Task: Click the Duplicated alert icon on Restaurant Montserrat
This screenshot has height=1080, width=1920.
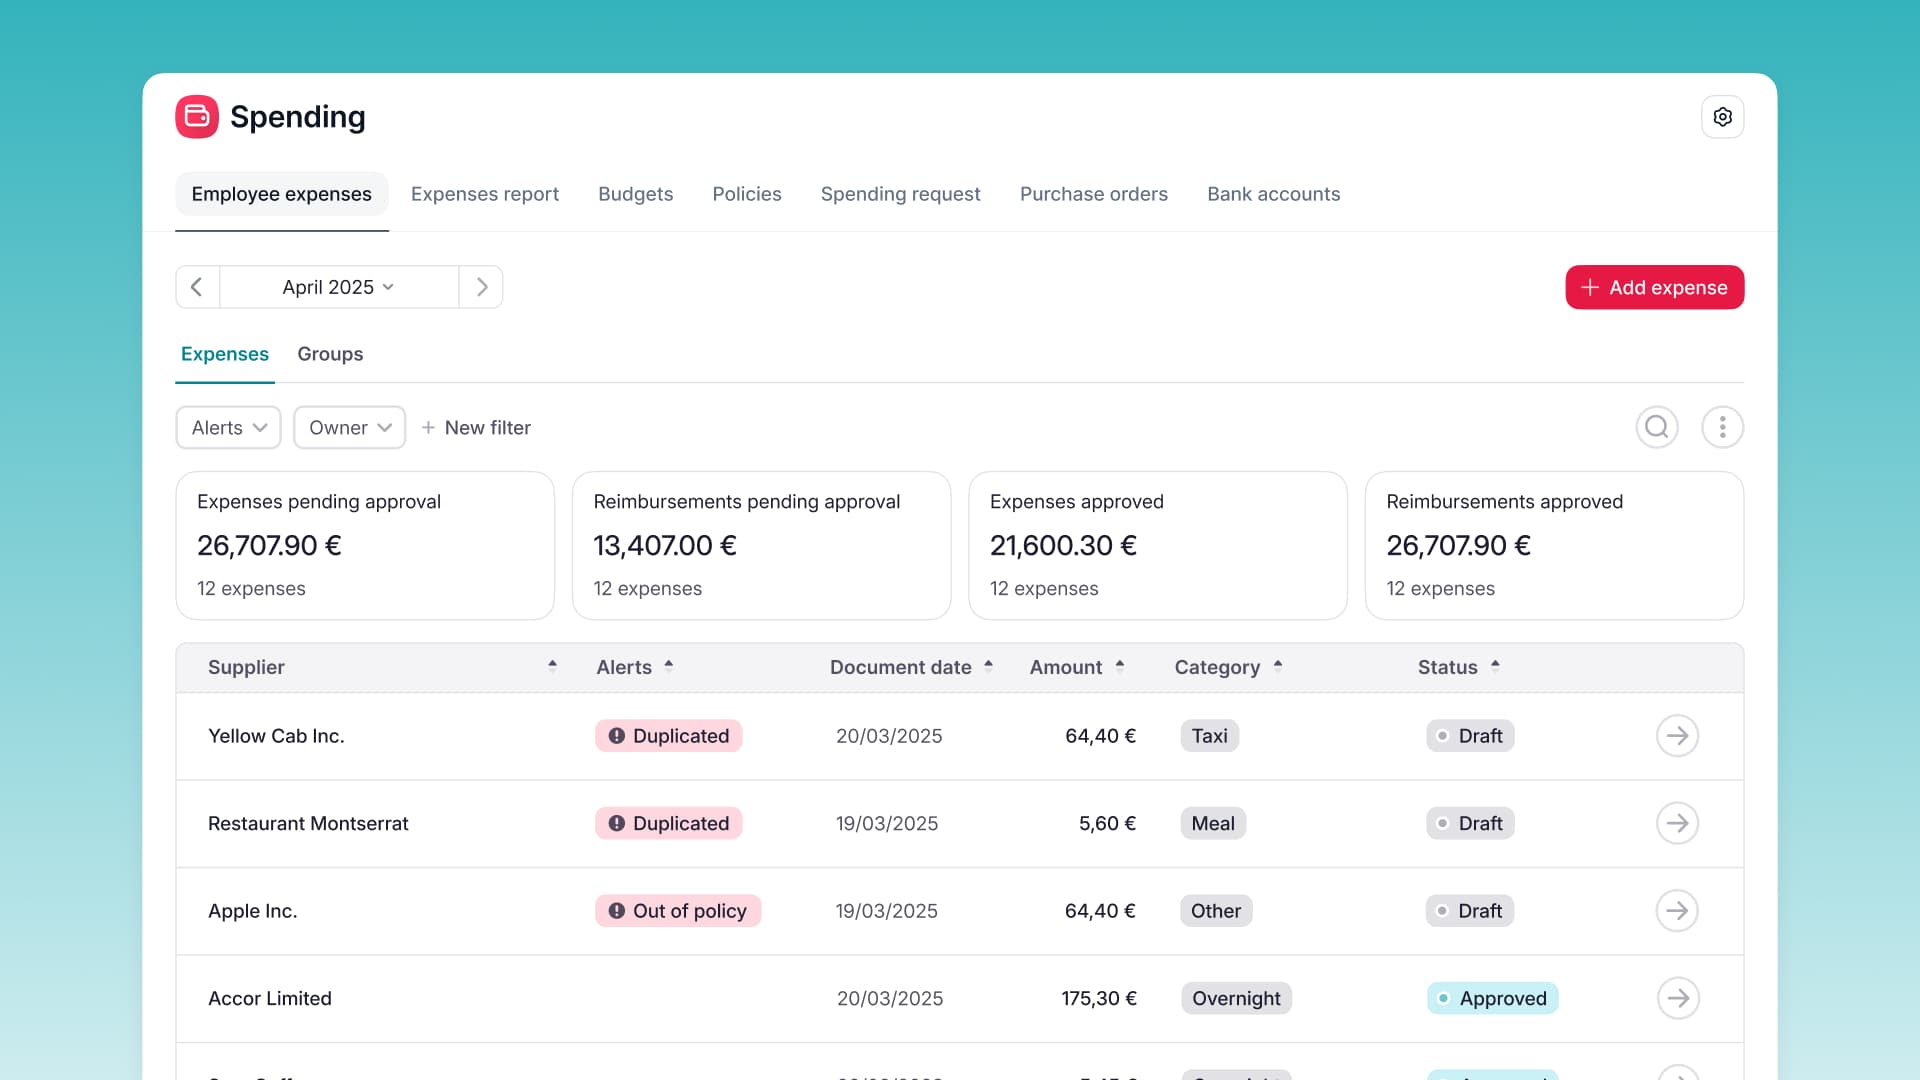Action: (616, 823)
